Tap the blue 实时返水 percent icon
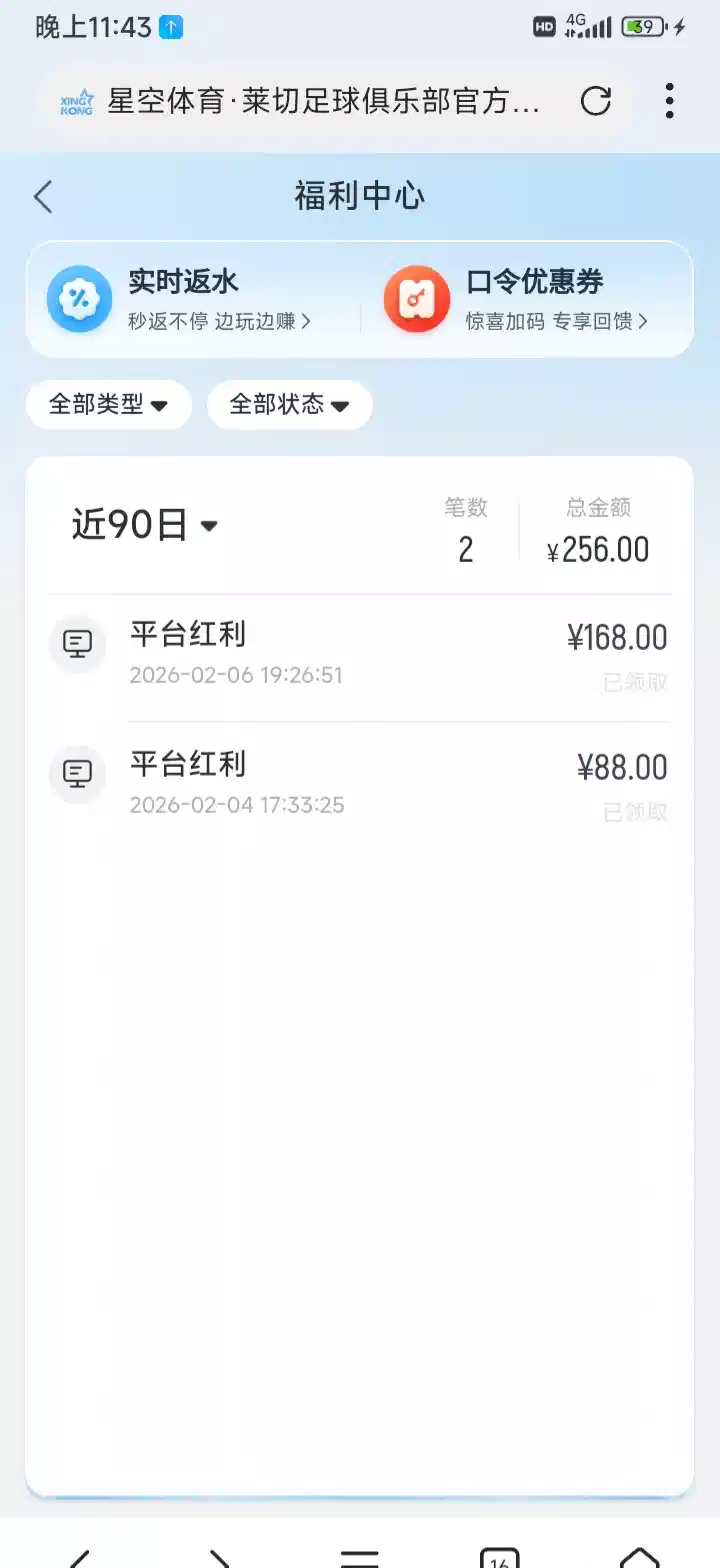720x1568 pixels. [x=79, y=298]
